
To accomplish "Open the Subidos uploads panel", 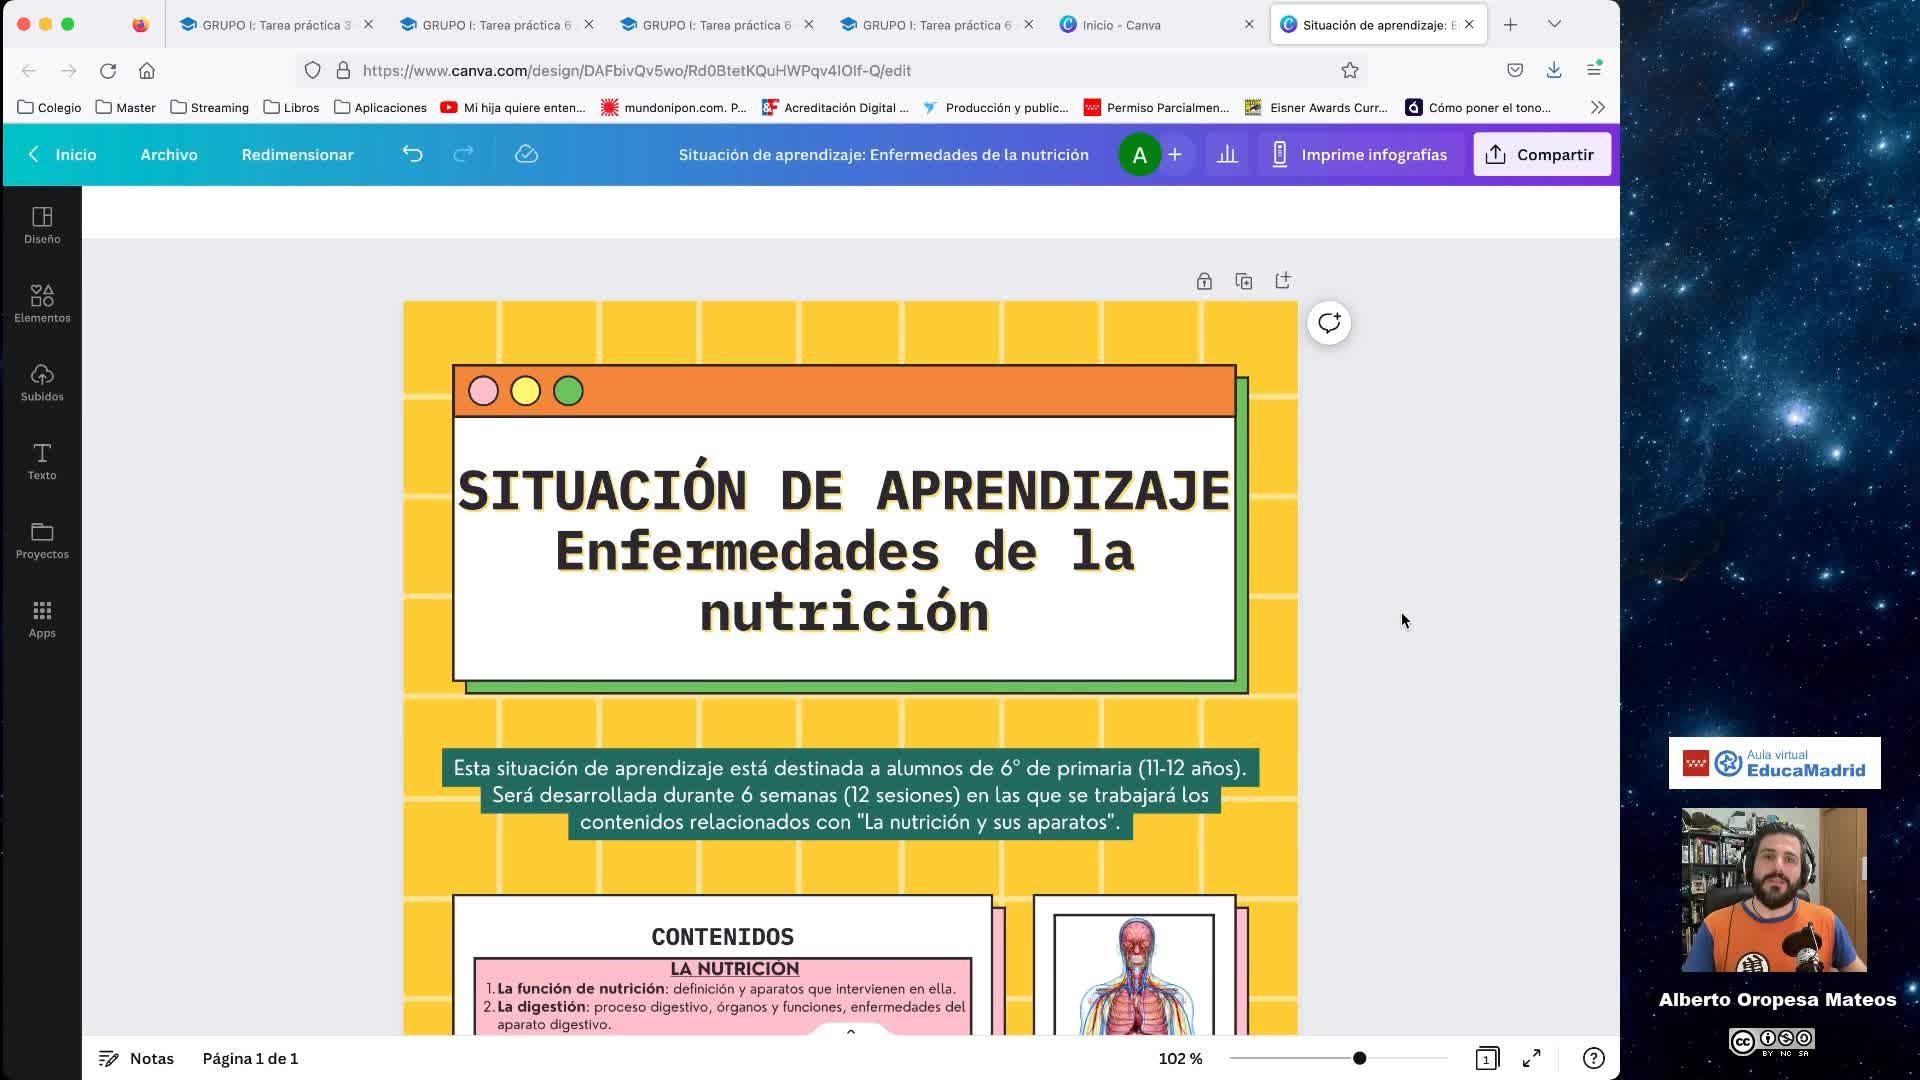I will (x=42, y=382).
